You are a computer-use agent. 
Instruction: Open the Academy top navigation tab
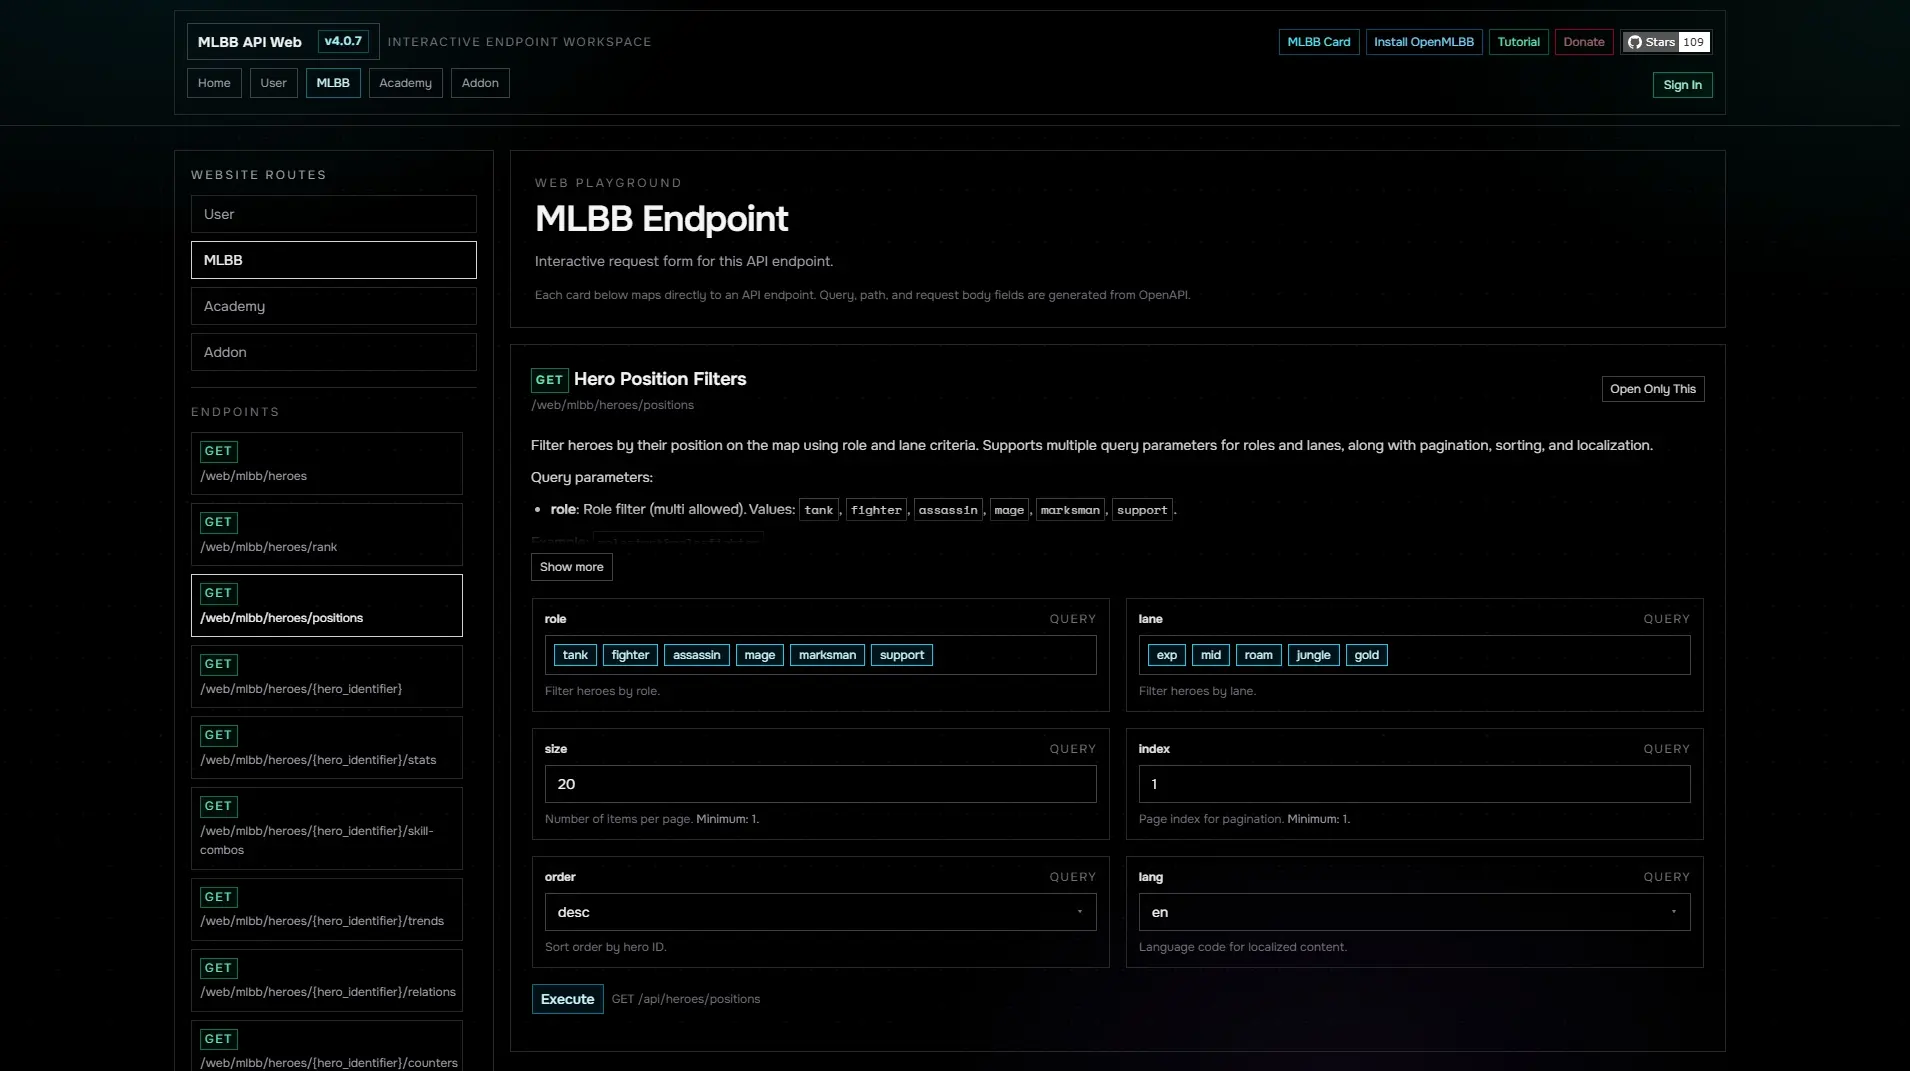pos(405,83)
